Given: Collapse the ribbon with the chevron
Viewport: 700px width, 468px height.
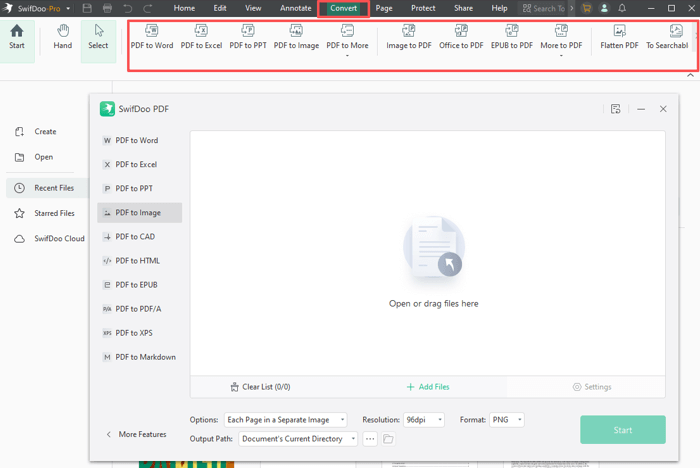Looking at the screenshot, I should point(690,75).
